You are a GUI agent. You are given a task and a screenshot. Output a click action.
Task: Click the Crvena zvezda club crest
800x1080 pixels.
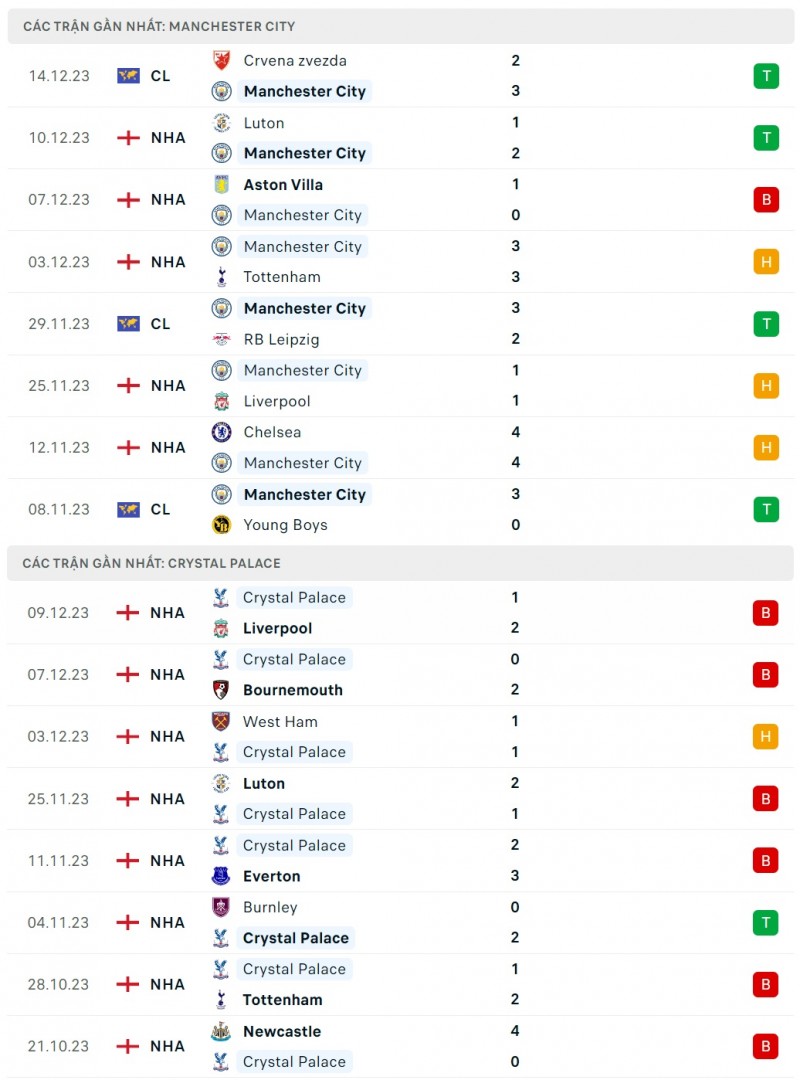pos(221,61)
